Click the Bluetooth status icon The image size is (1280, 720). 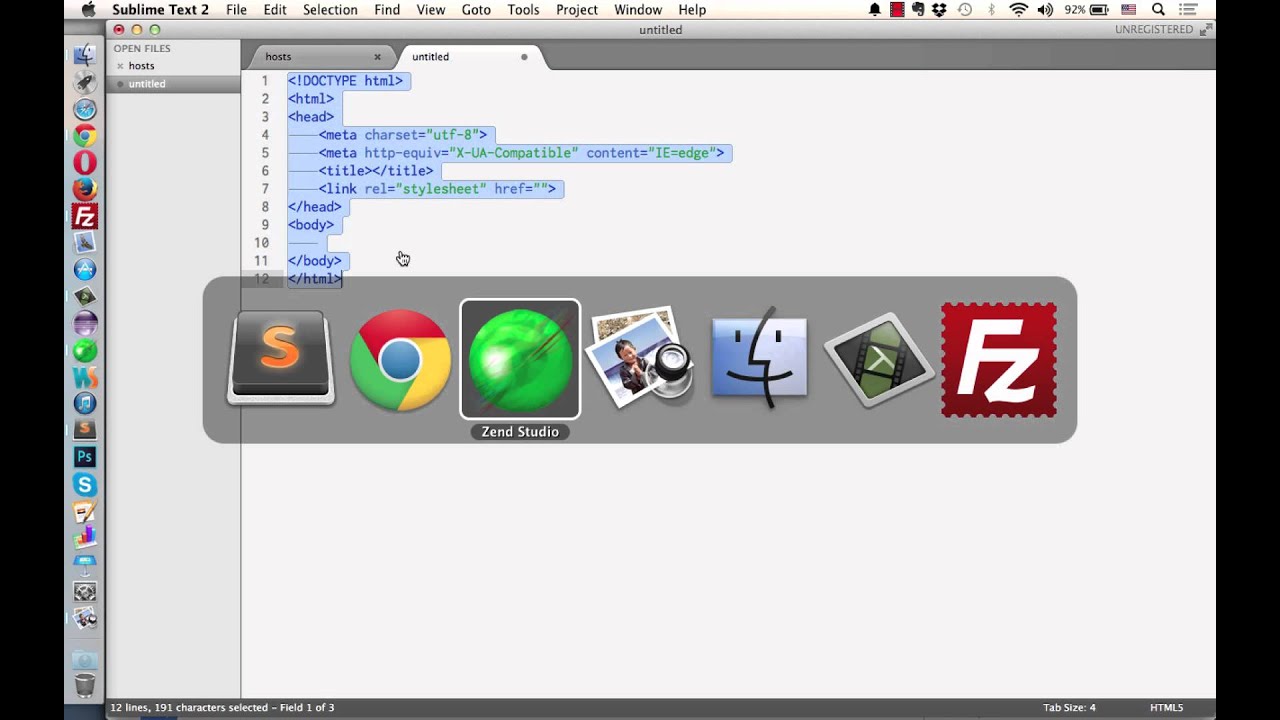[x=992, y=9]
